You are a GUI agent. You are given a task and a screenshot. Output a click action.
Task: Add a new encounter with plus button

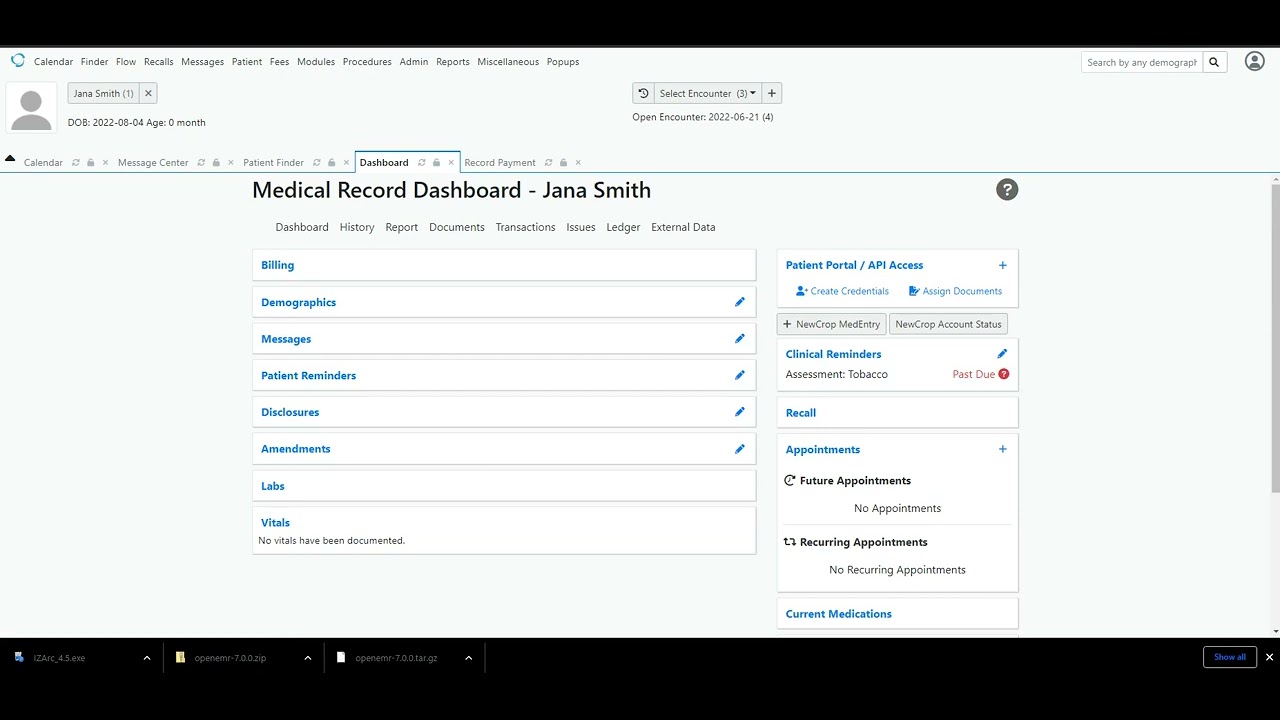click(x=771, y=93)
